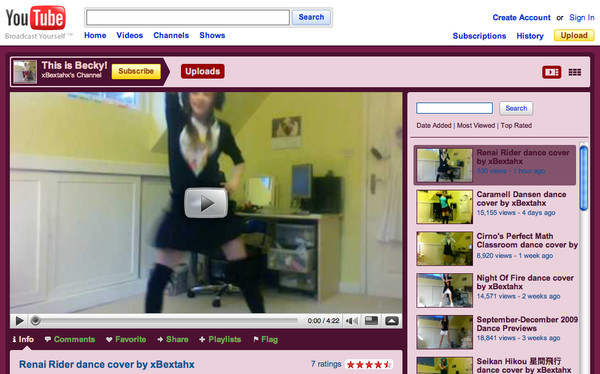Click the video list scrollbar thumb
The image size is (600, 374).
[584, 178]
